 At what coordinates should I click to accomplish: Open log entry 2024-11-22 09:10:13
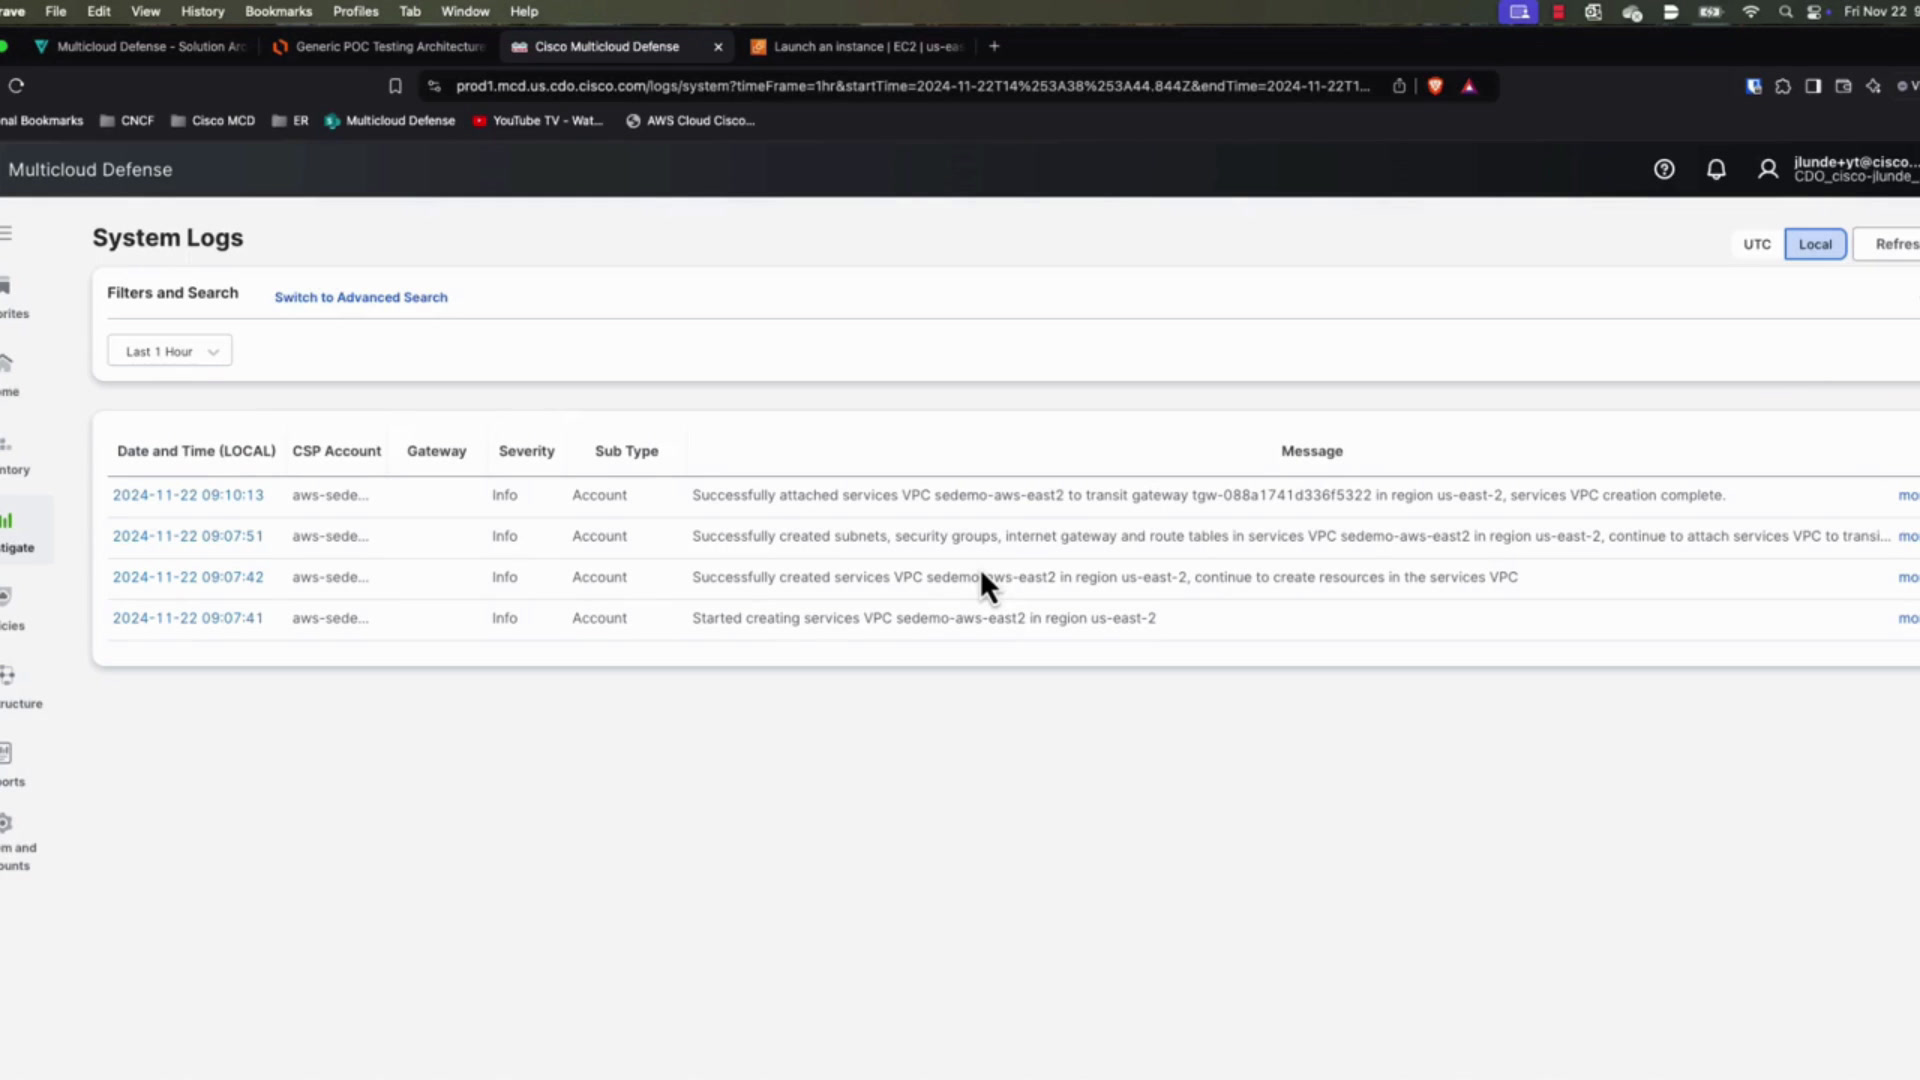point(188,495)
